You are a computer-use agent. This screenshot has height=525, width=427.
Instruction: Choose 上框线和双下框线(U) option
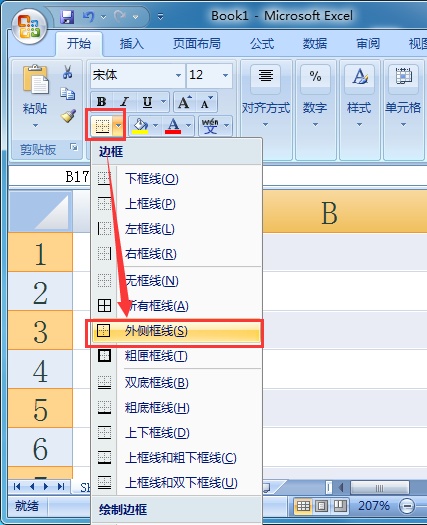click(x=176, y=483)
